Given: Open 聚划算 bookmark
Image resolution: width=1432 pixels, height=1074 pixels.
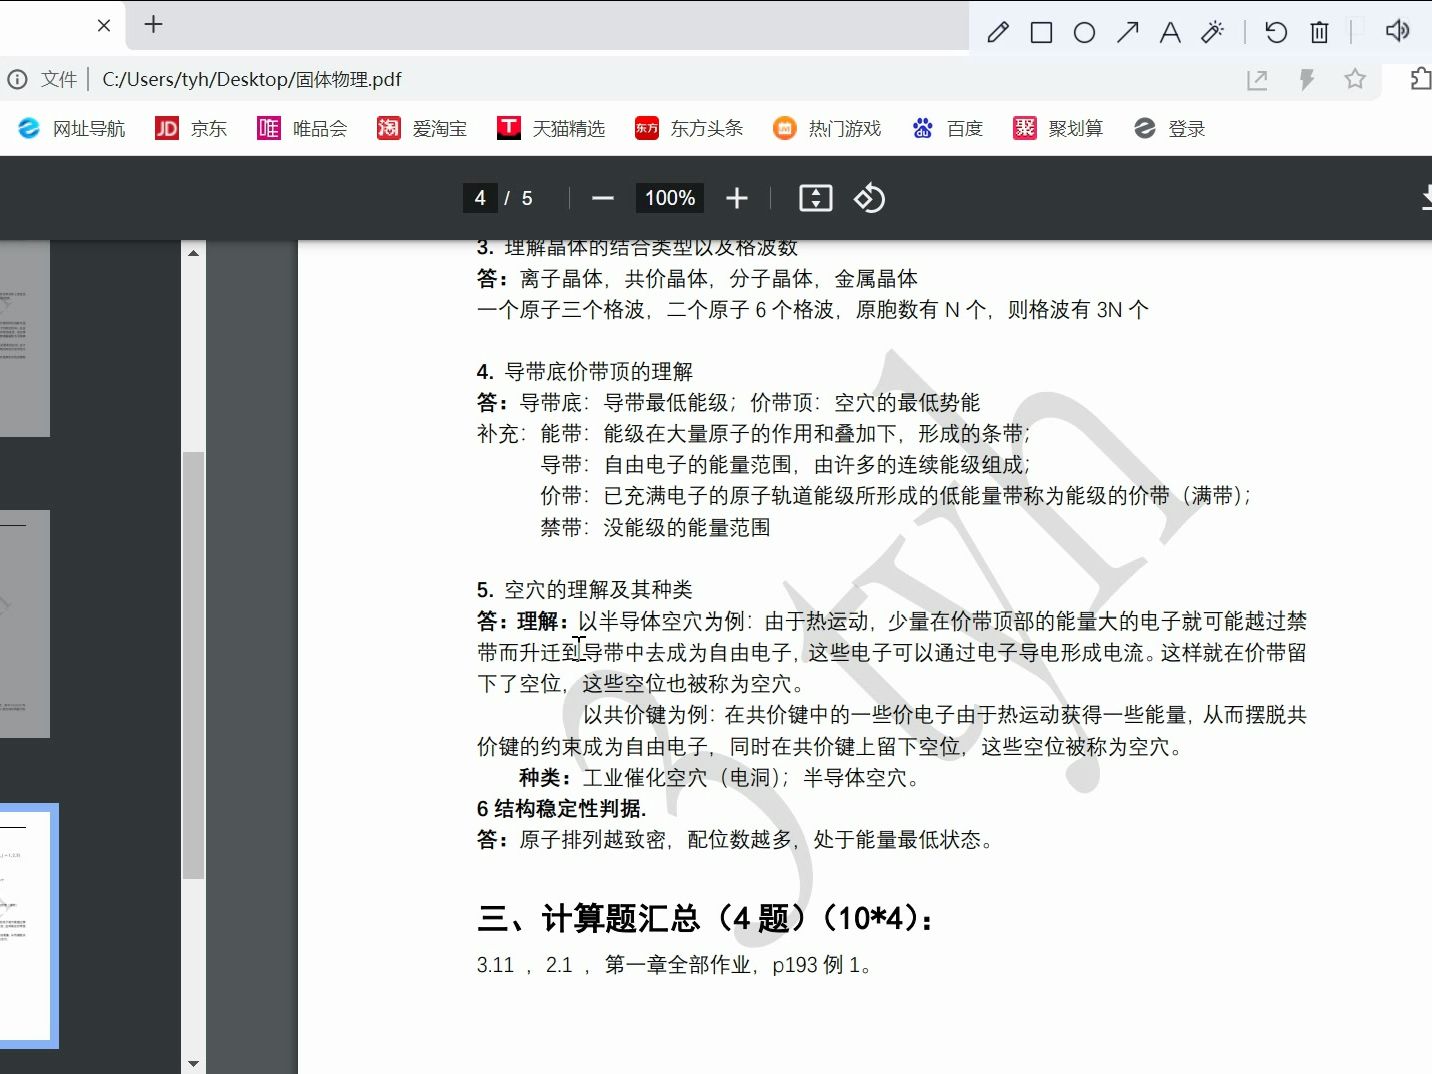Looking at the screenshot, I should point(1058,128).
